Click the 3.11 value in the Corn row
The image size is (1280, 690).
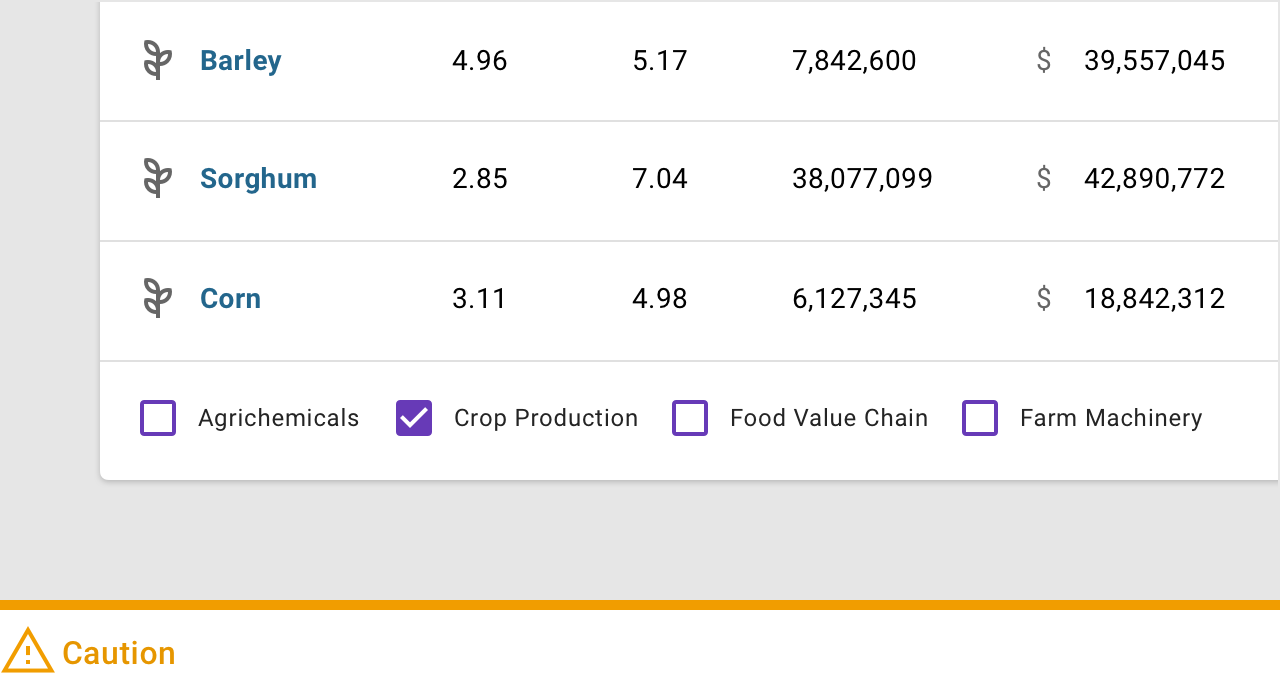(479, 299)
